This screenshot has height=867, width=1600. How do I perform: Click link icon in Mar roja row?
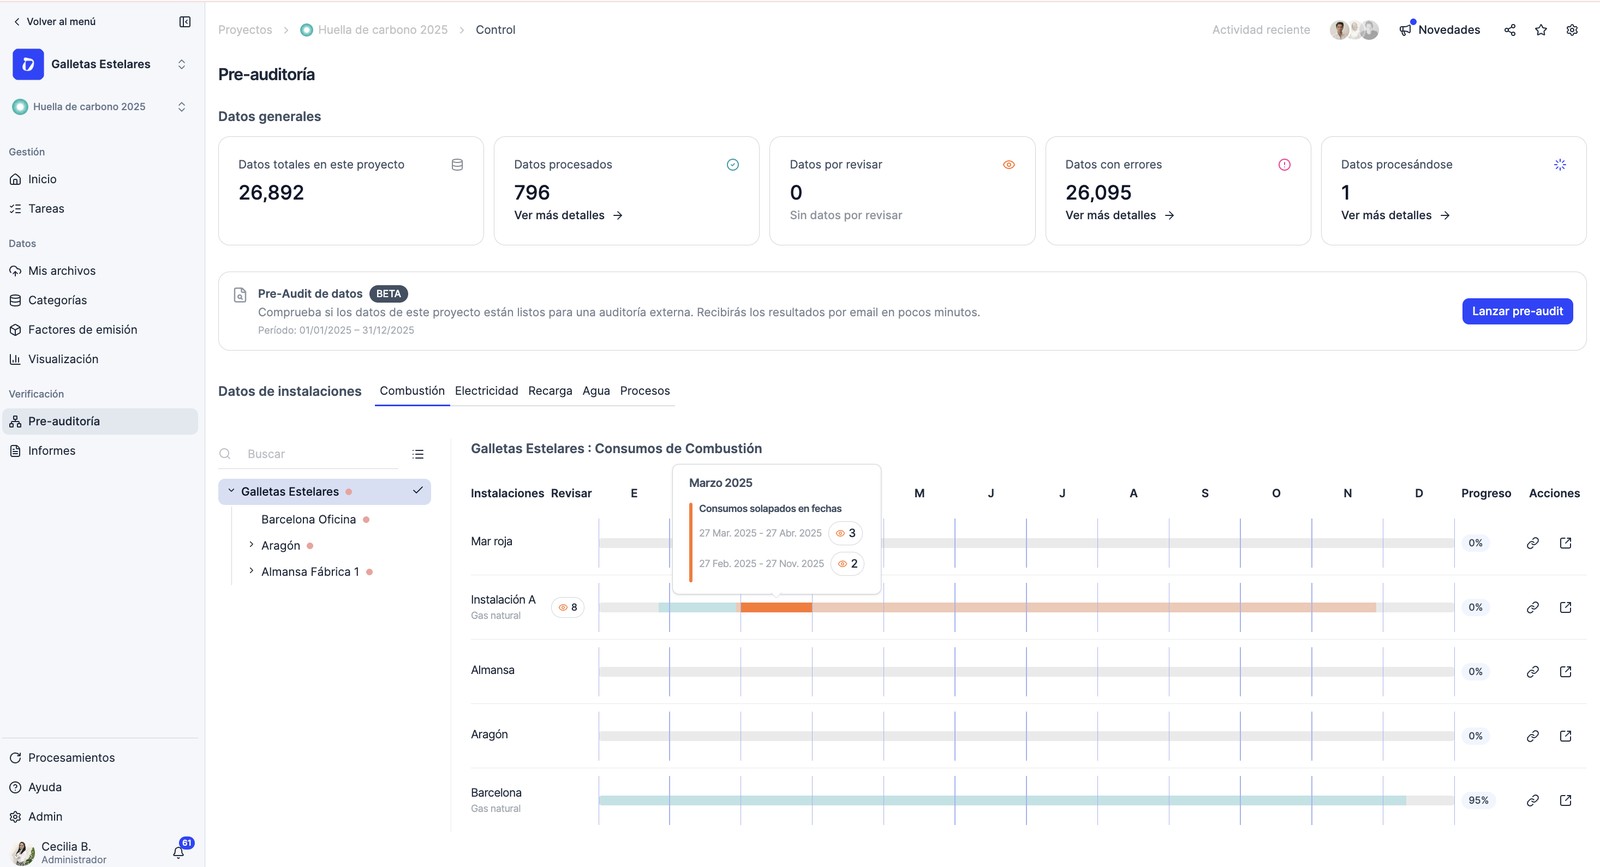click(x=1532, y=543)
